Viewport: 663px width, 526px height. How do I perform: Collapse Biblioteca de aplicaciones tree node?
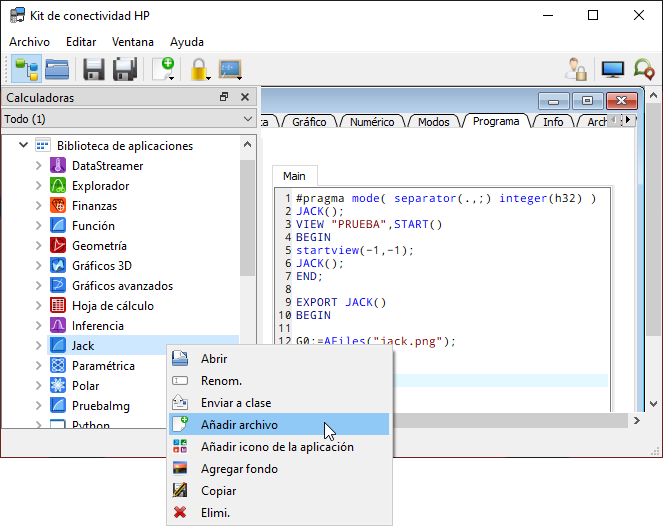tap(23, 145)
